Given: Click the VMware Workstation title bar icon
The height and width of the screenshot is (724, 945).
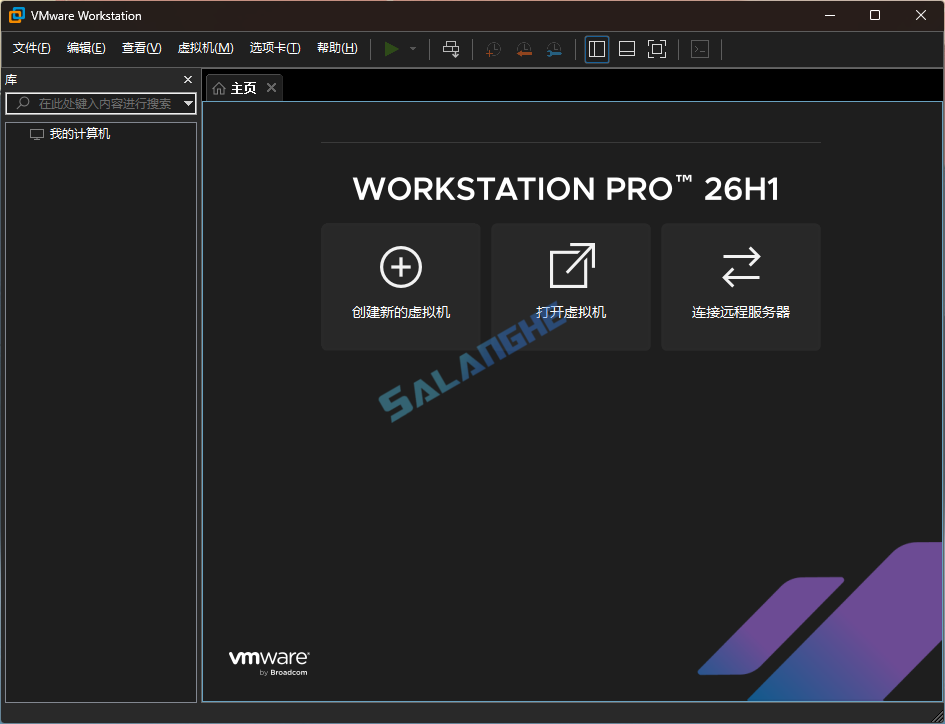Looking at the screenshot, I should [16, 16].
